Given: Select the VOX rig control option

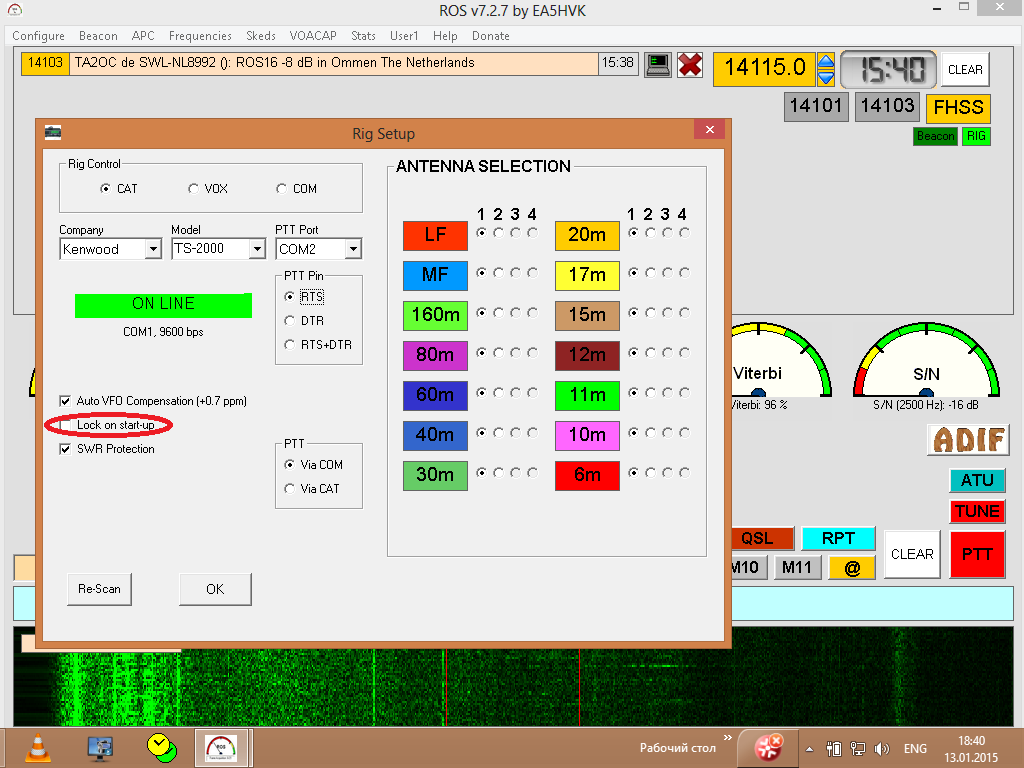Looking at the screenshot, I should pos(193,189).
